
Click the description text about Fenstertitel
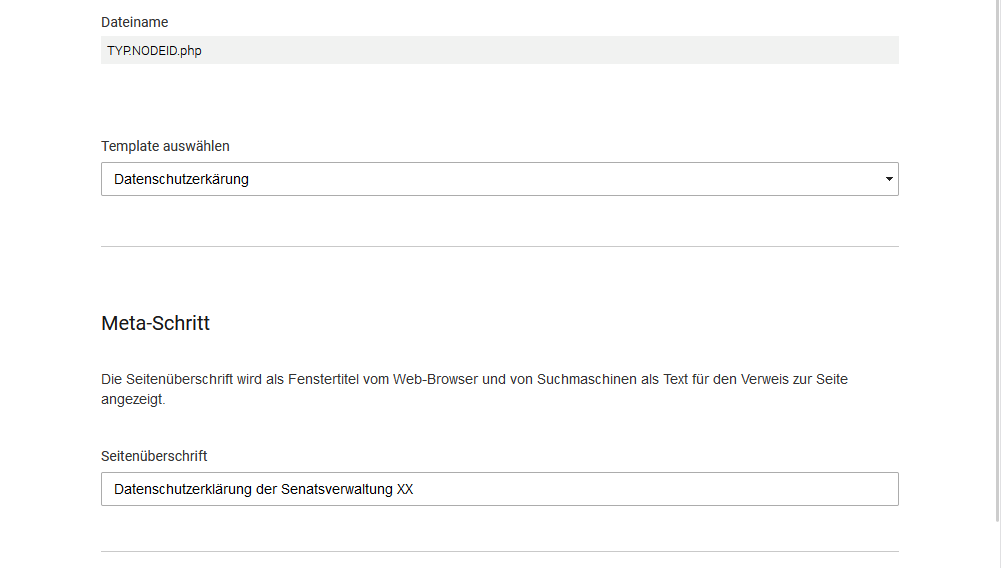click(x=474, y=389)
